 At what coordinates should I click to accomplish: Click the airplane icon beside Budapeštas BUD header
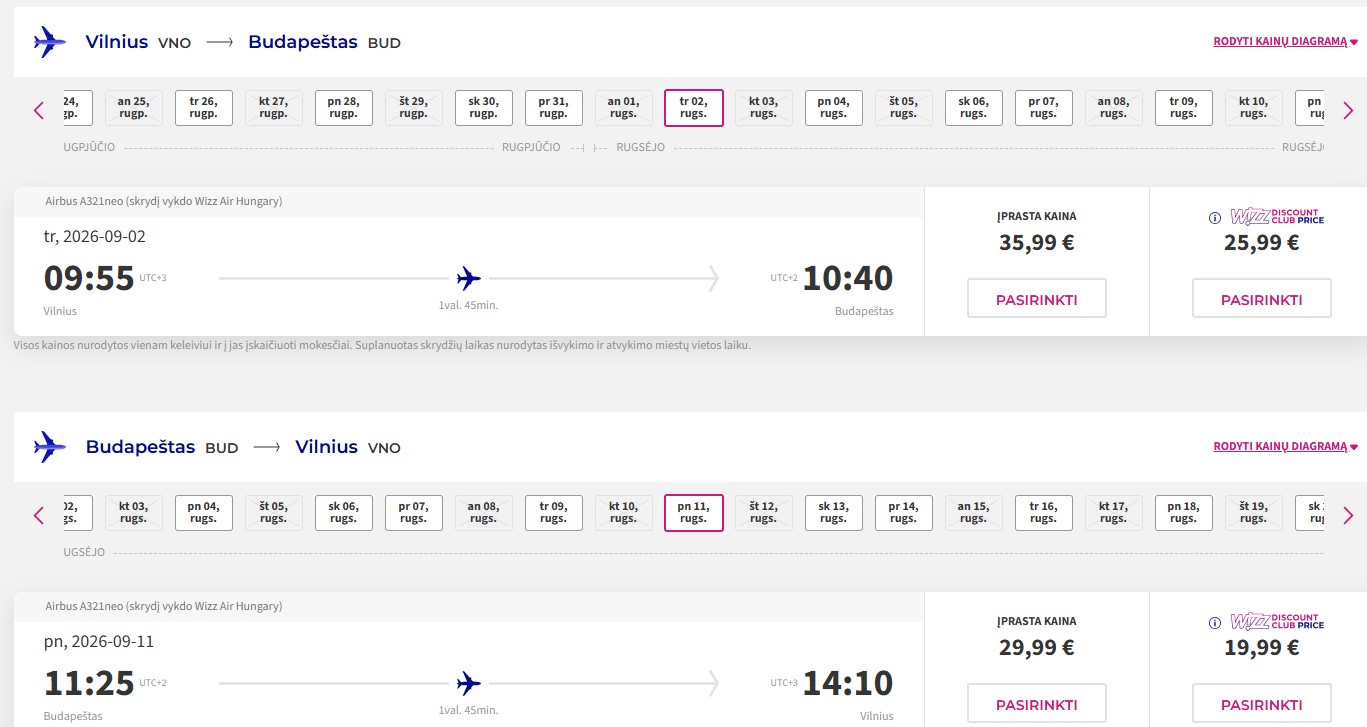tap(49, 447)
